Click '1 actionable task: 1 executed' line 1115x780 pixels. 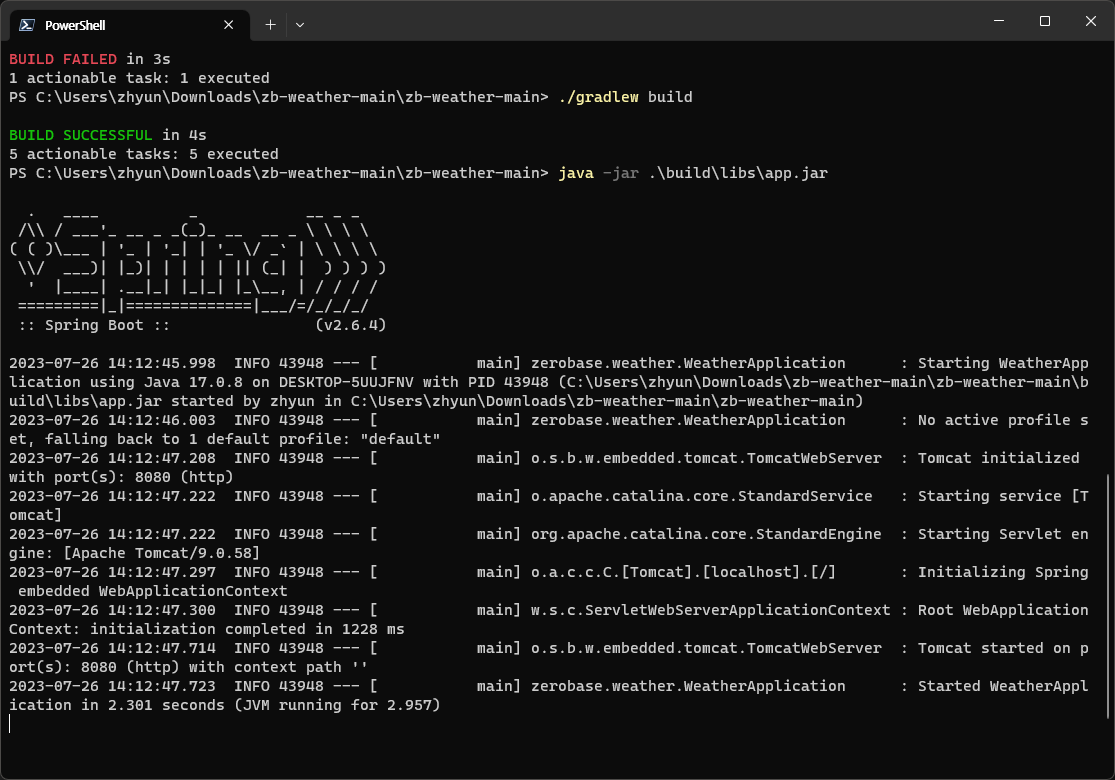click(139, 78)
